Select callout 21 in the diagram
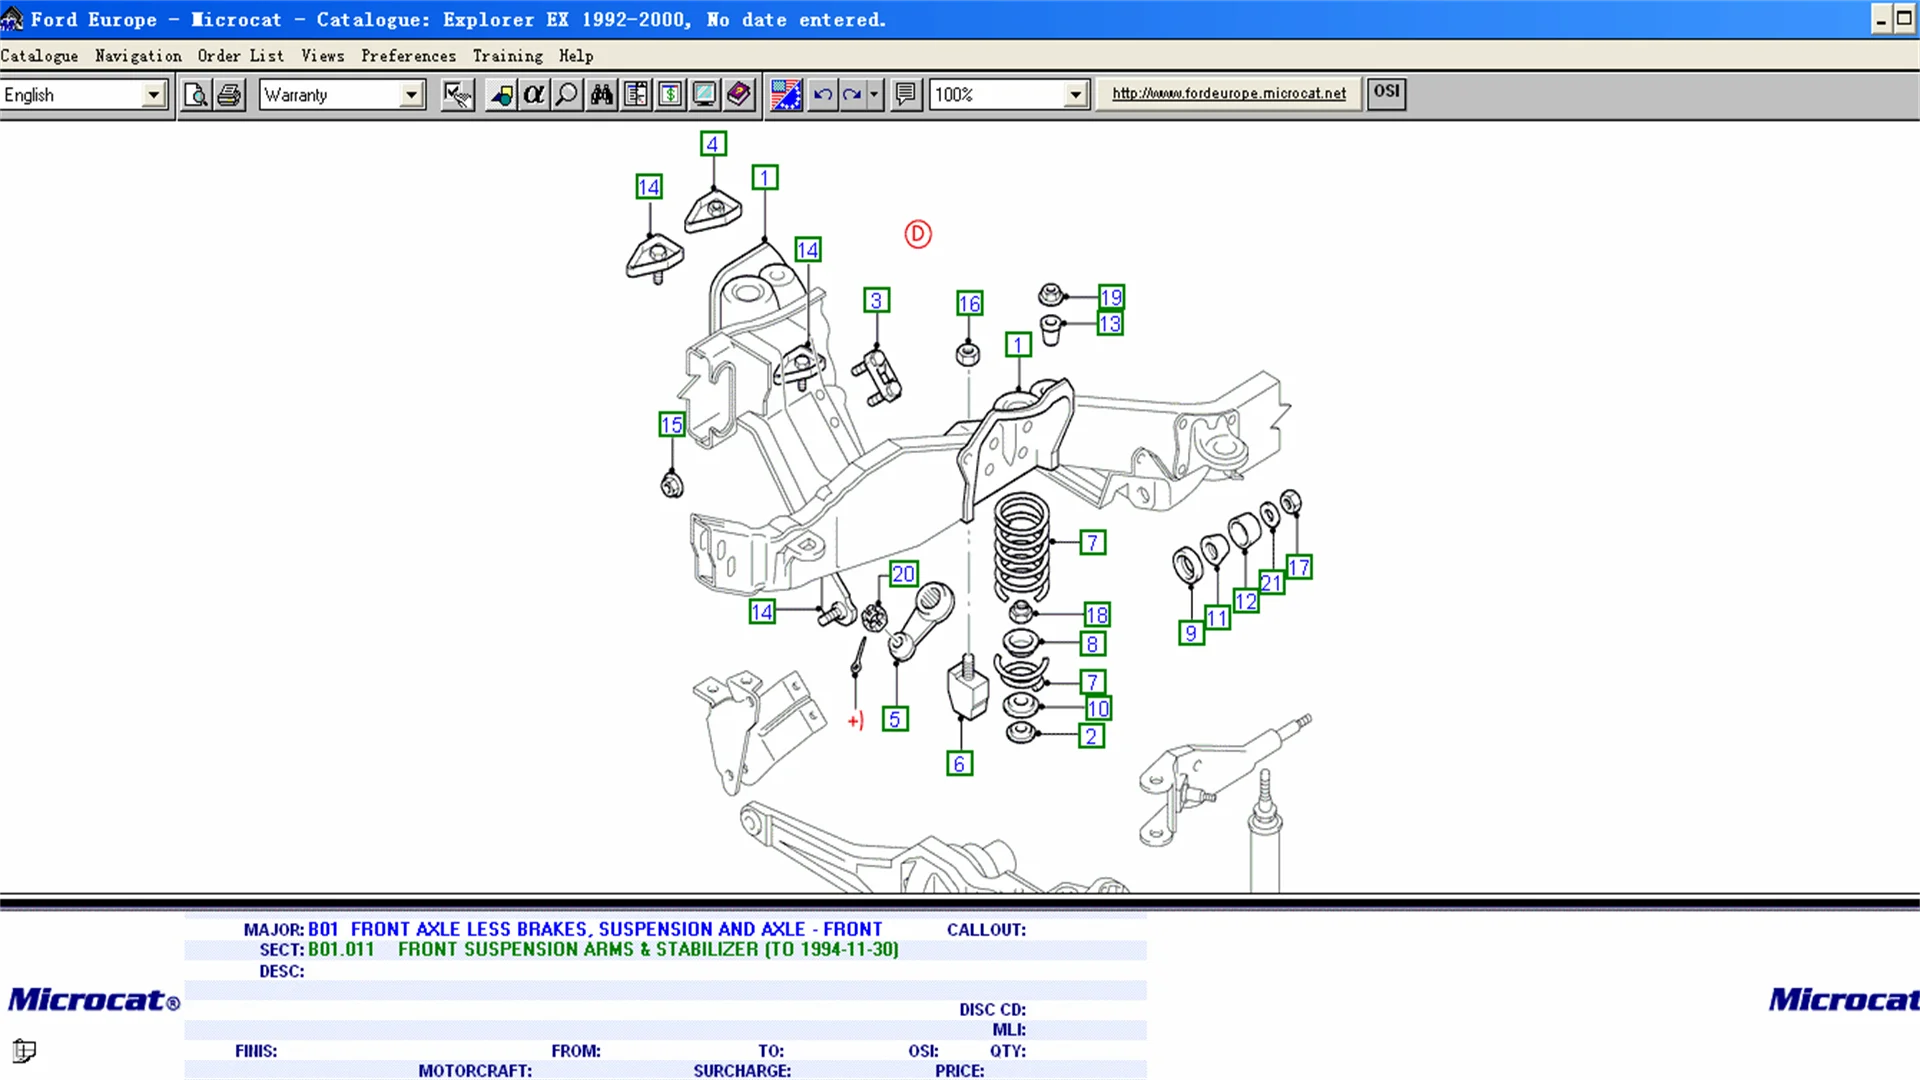Screen dimensions: 1920x1080 click(x=1271, y=583)
